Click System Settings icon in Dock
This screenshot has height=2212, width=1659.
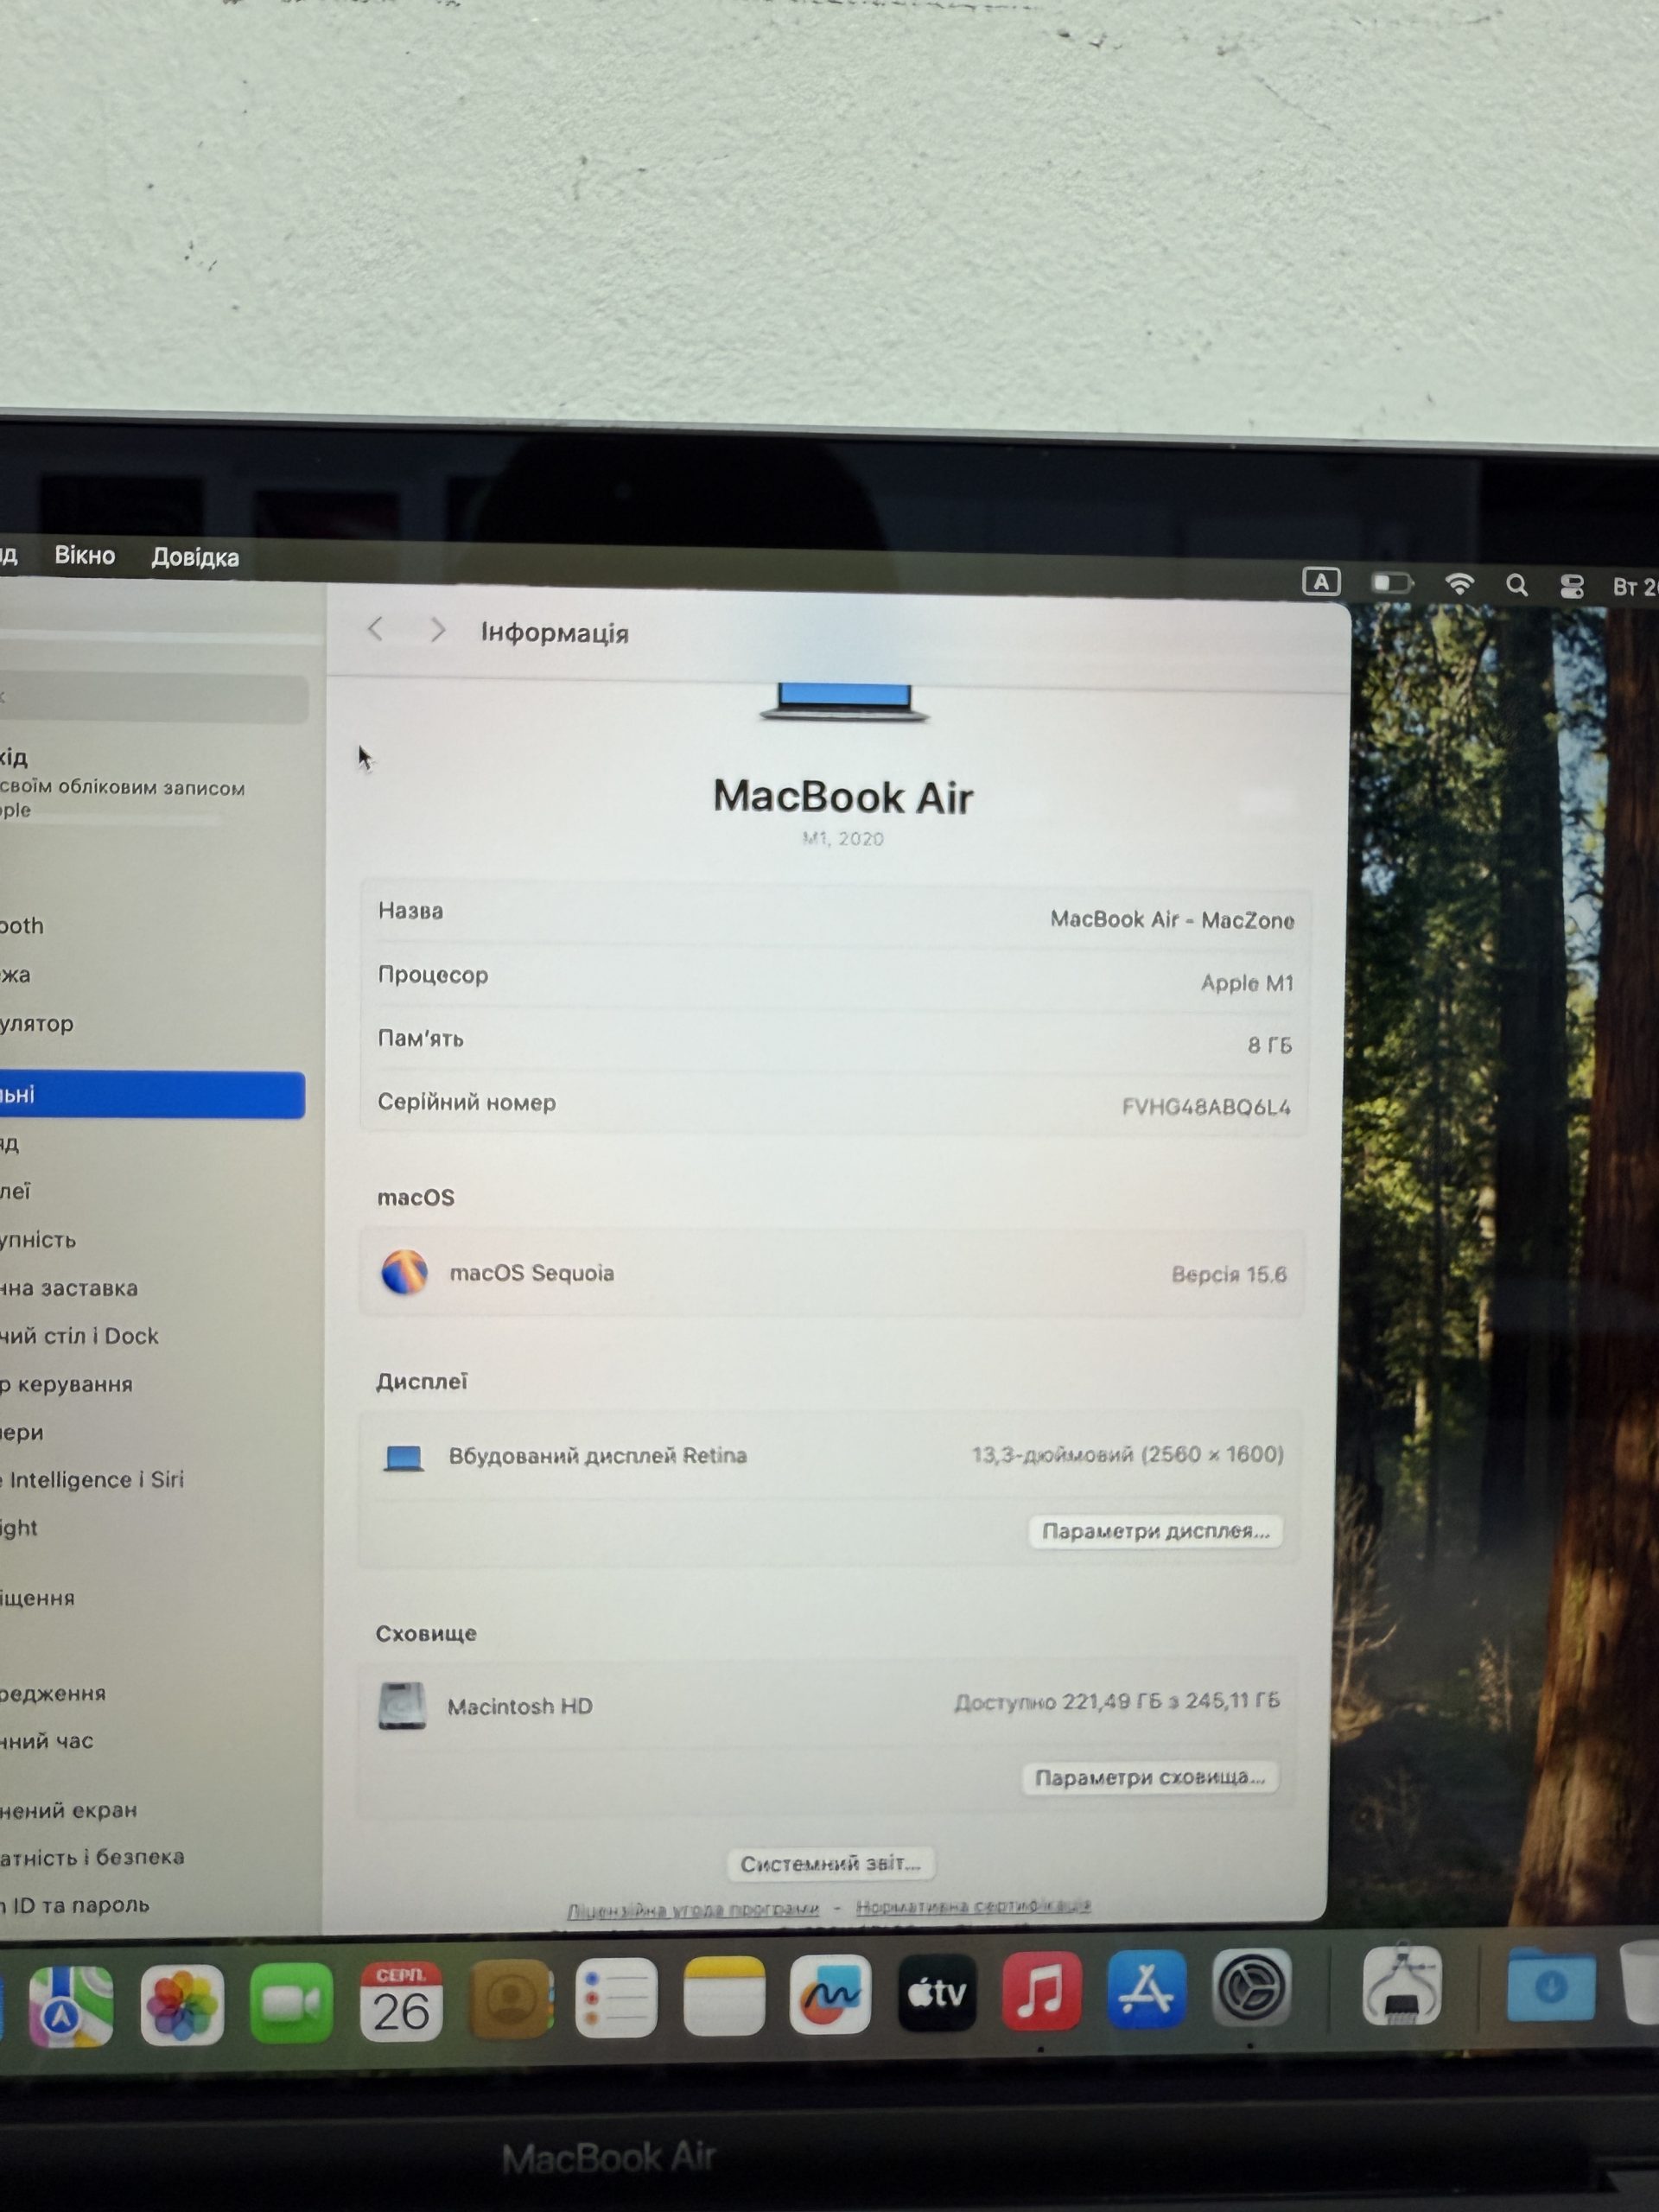click(x=1251, y=1987)
